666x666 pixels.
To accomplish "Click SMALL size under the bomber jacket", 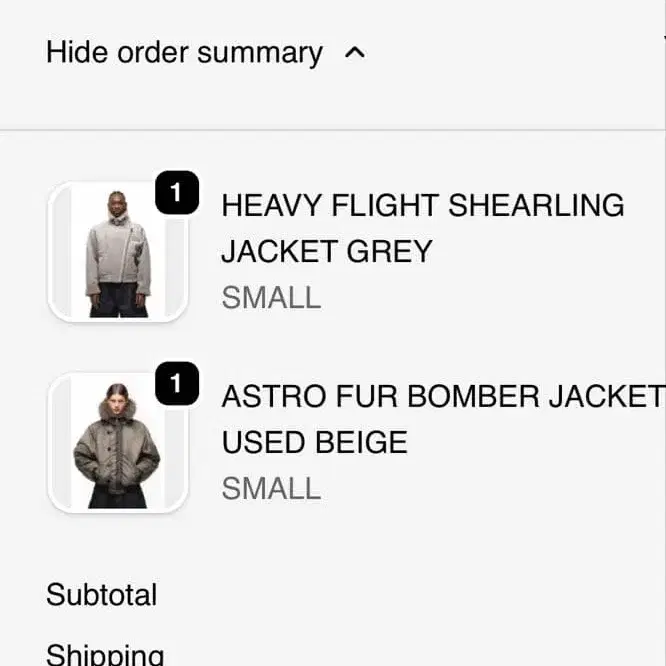I will point(271,489).
